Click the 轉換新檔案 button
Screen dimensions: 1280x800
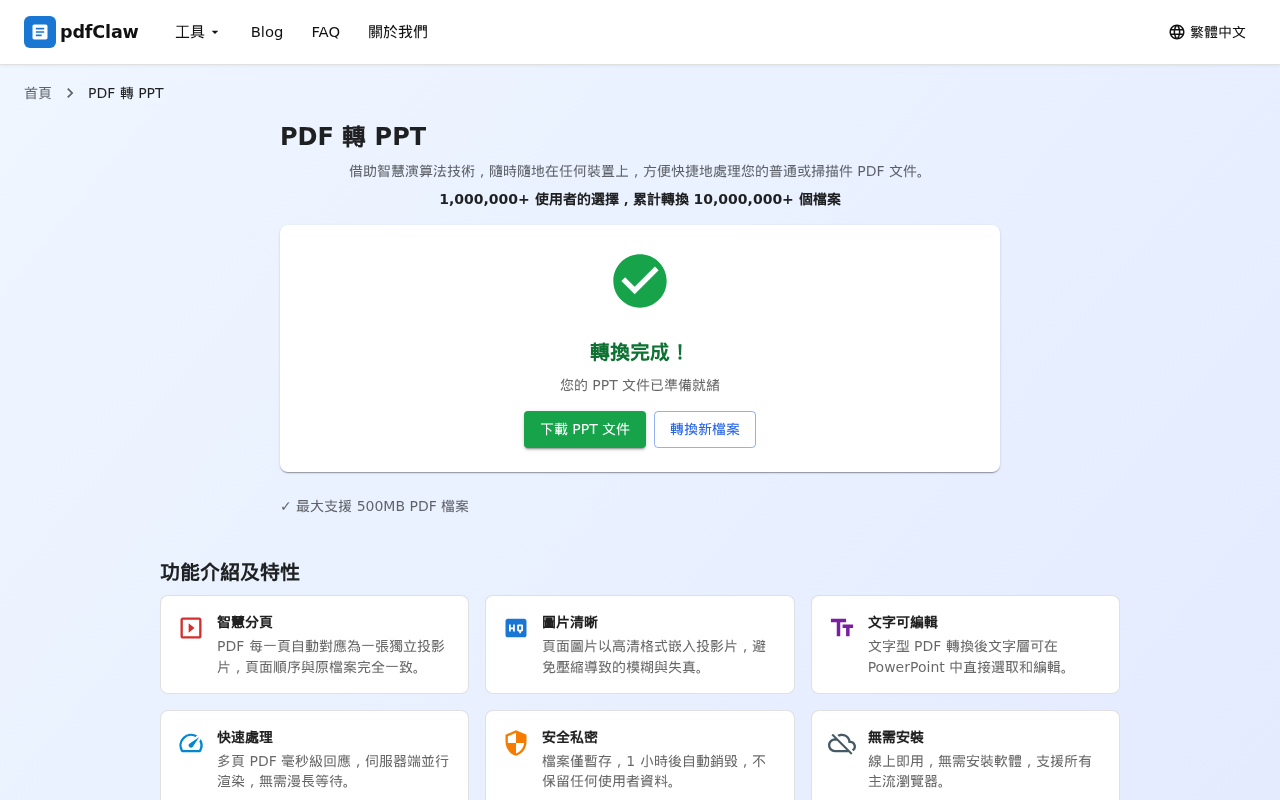click(705, 429)
